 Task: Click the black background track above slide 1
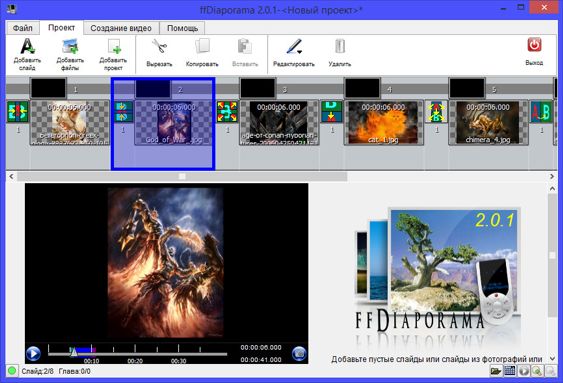pos(48,88)
